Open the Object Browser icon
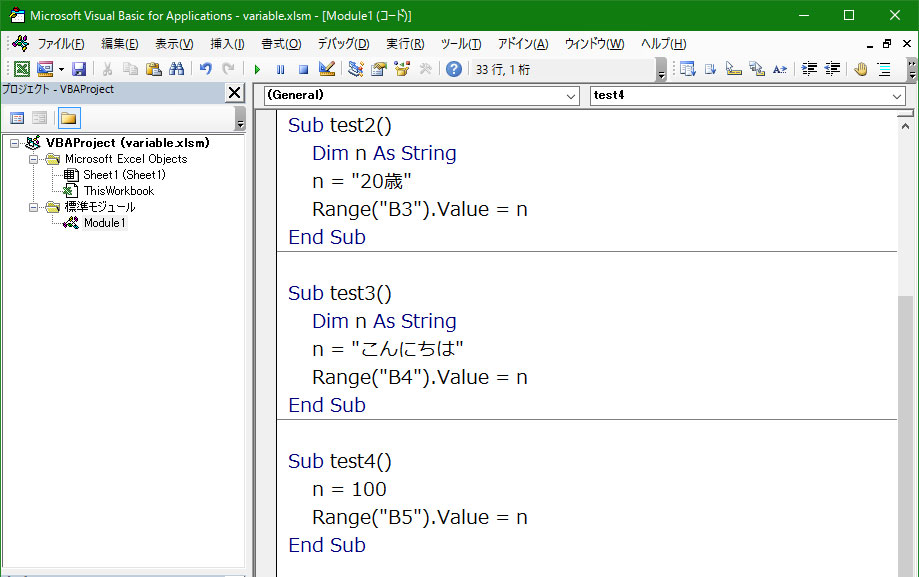The image size is (919, 577). (x=402, y=69)
